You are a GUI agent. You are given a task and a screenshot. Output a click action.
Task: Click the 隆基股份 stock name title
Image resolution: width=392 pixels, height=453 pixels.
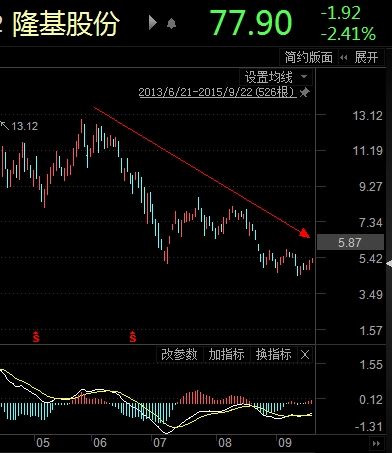pos(66,23)
